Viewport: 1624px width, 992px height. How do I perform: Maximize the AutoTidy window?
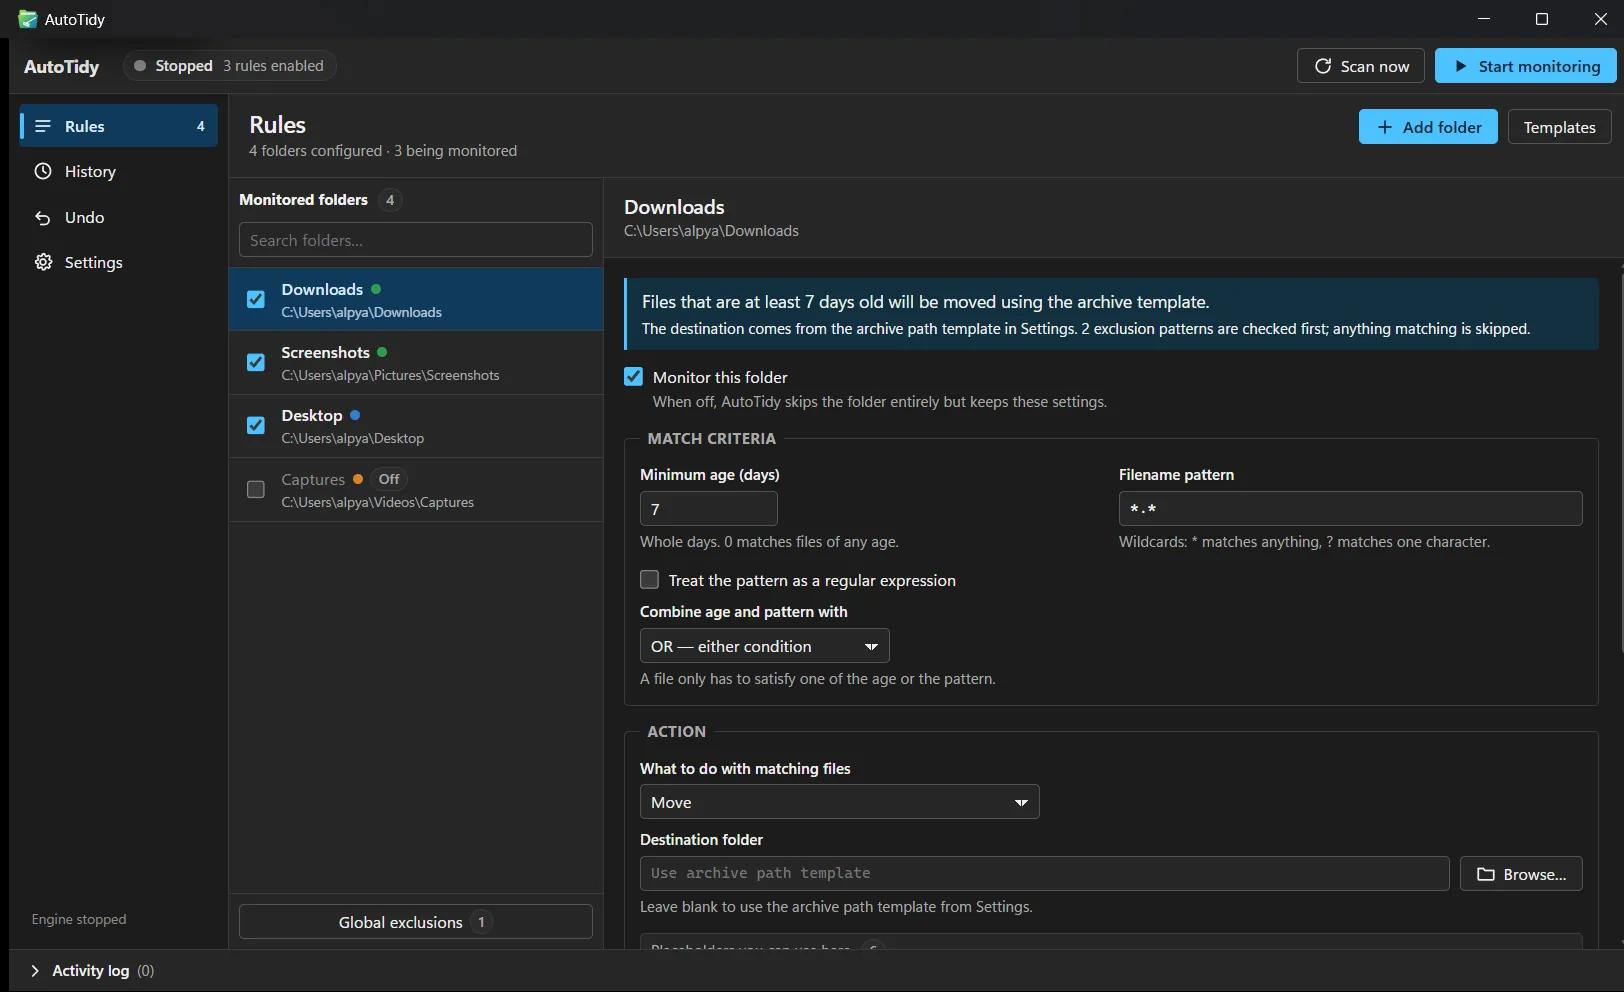tap(1542, 19)
